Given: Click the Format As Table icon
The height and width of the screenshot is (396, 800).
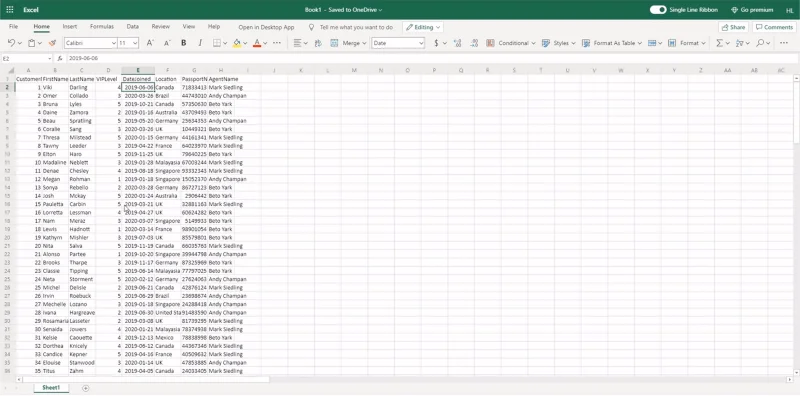Looking at the screenshot, I should point(586,43).
